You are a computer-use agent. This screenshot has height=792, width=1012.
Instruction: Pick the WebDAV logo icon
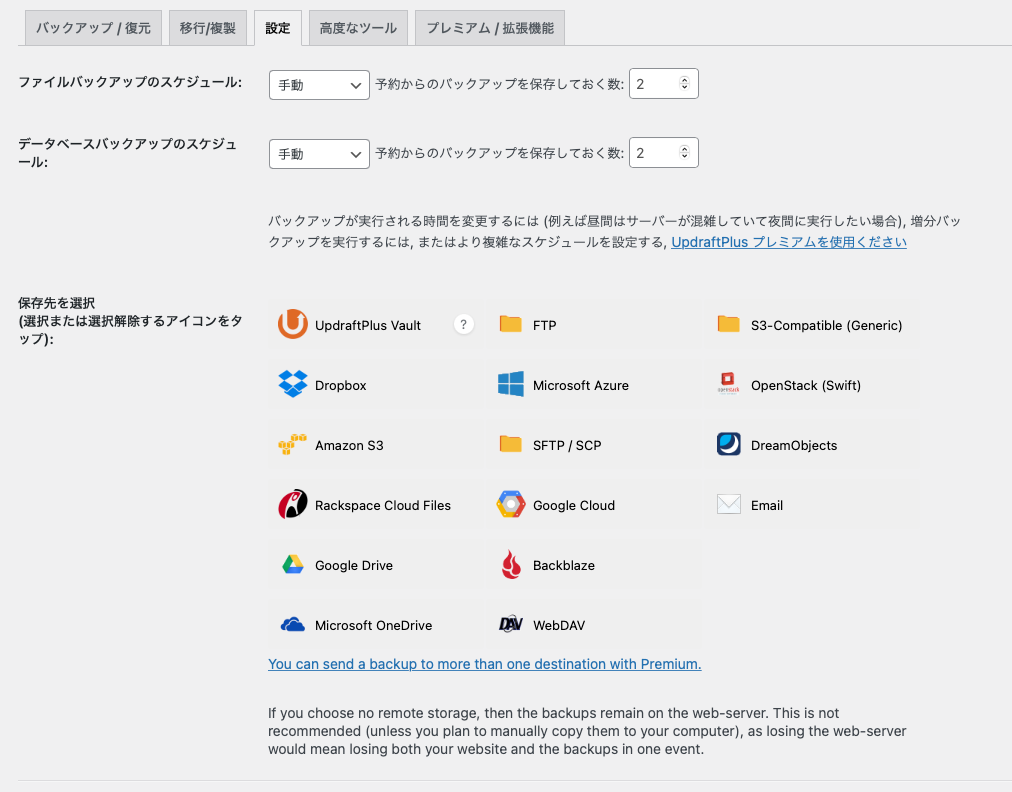point(511,624)
